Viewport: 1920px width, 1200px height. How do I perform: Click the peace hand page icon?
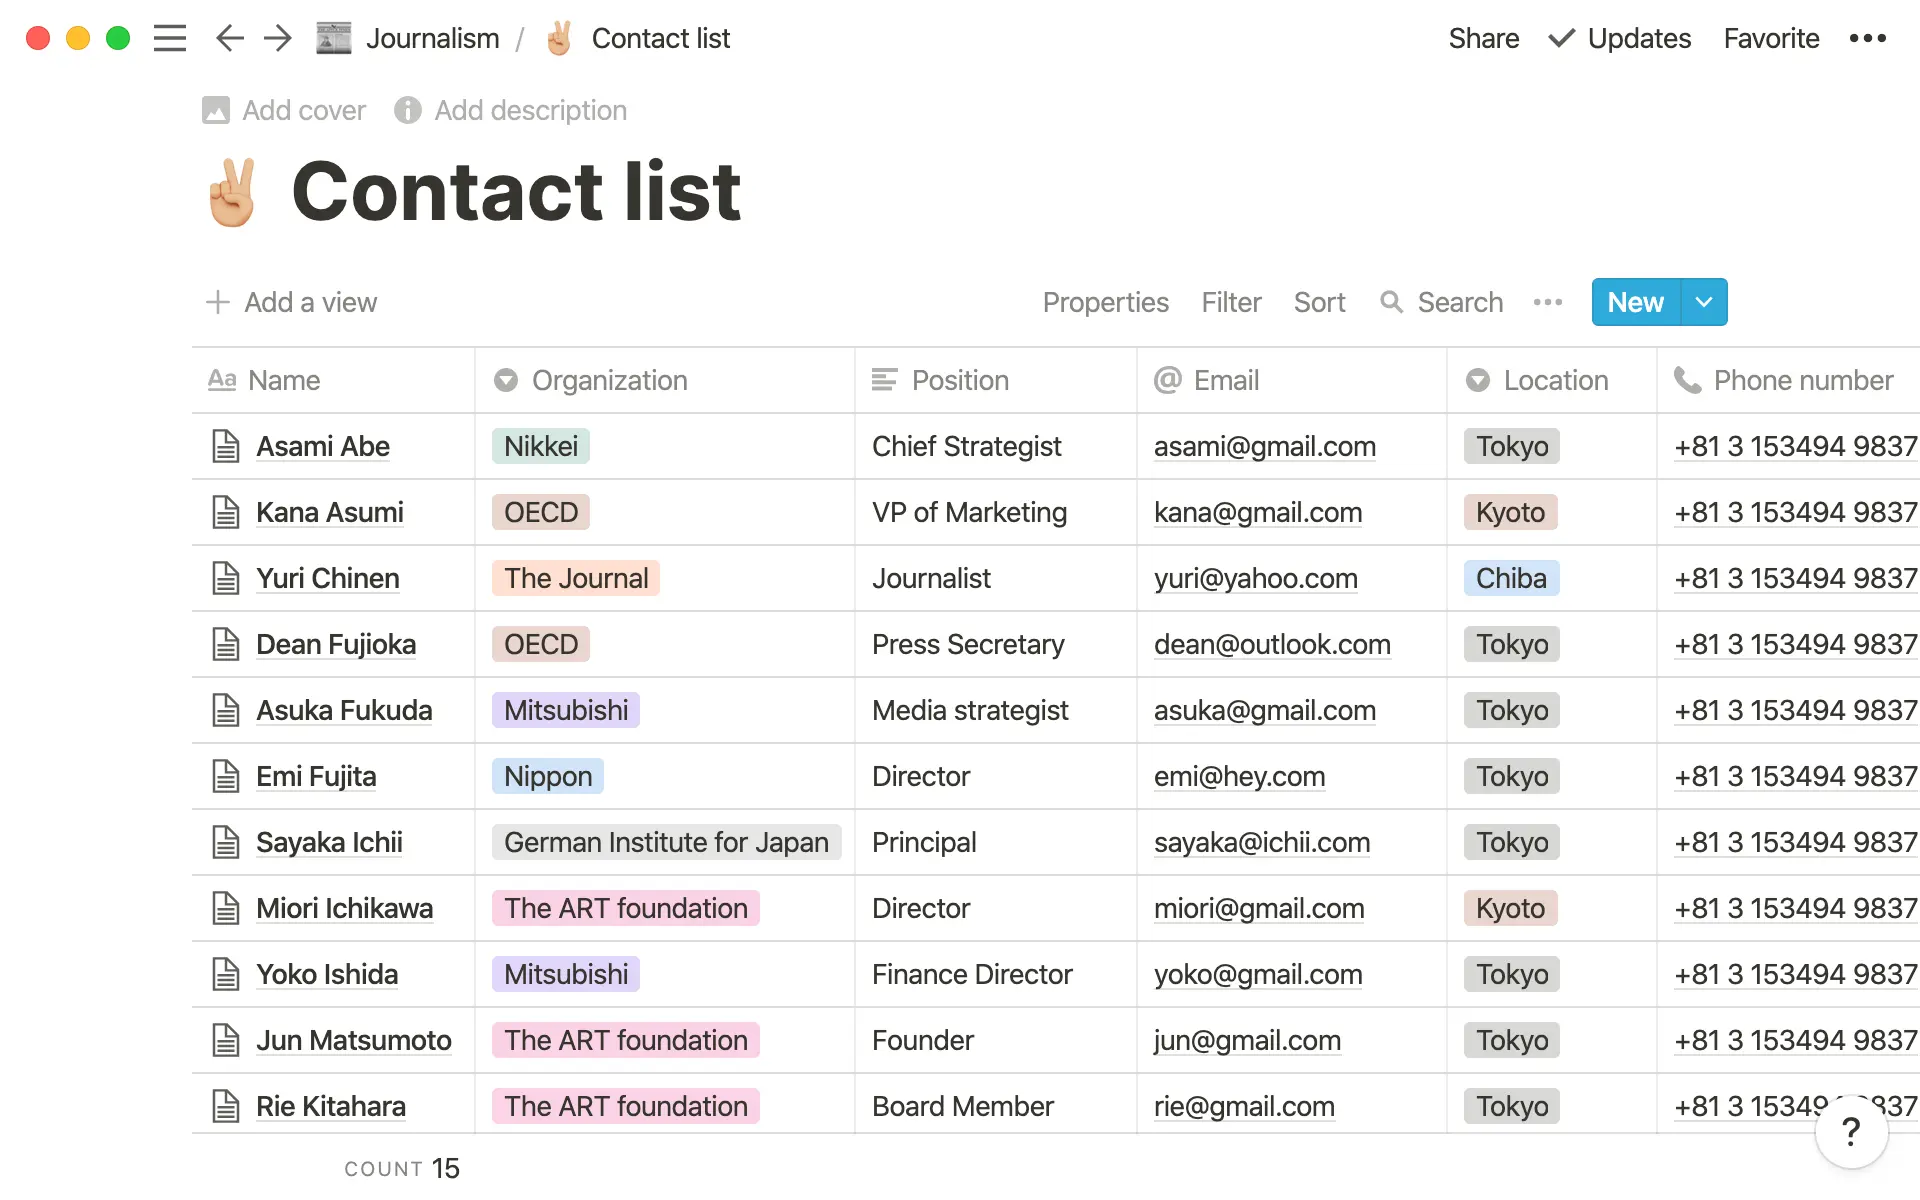(232, 192)
